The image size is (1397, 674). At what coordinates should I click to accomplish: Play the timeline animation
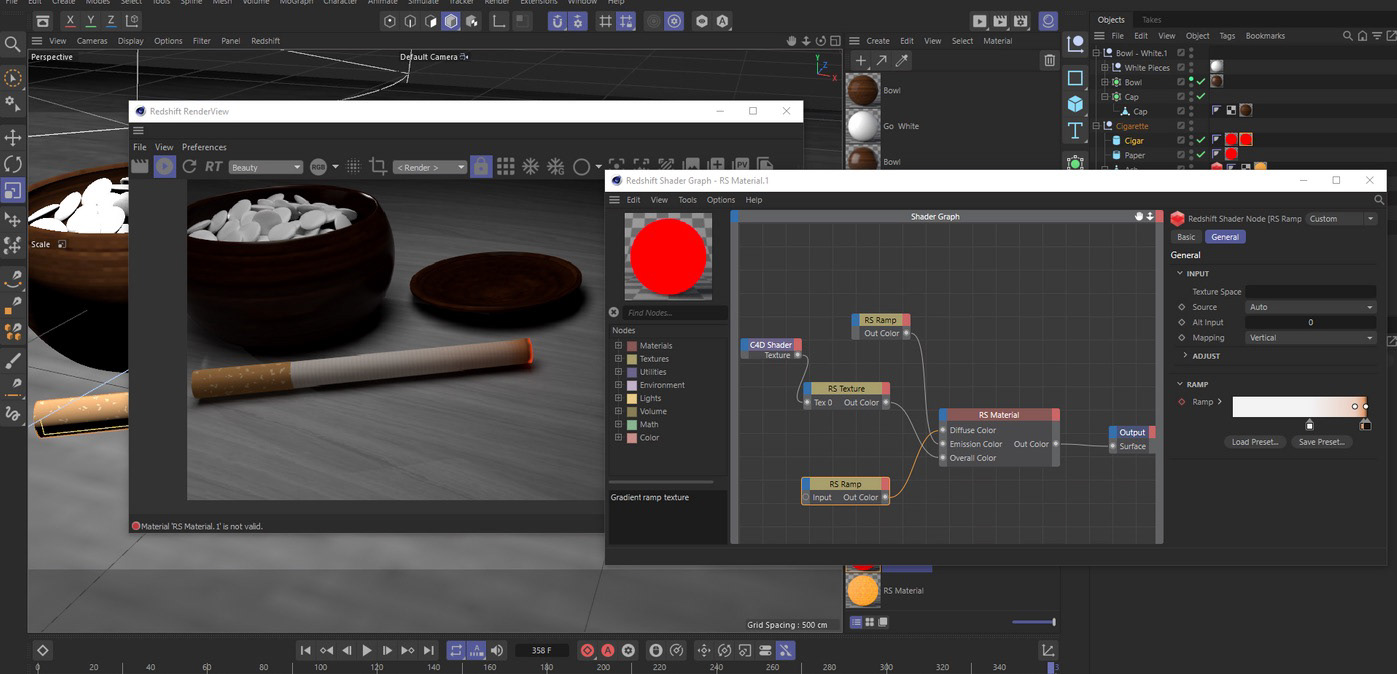tap(367, 650)
